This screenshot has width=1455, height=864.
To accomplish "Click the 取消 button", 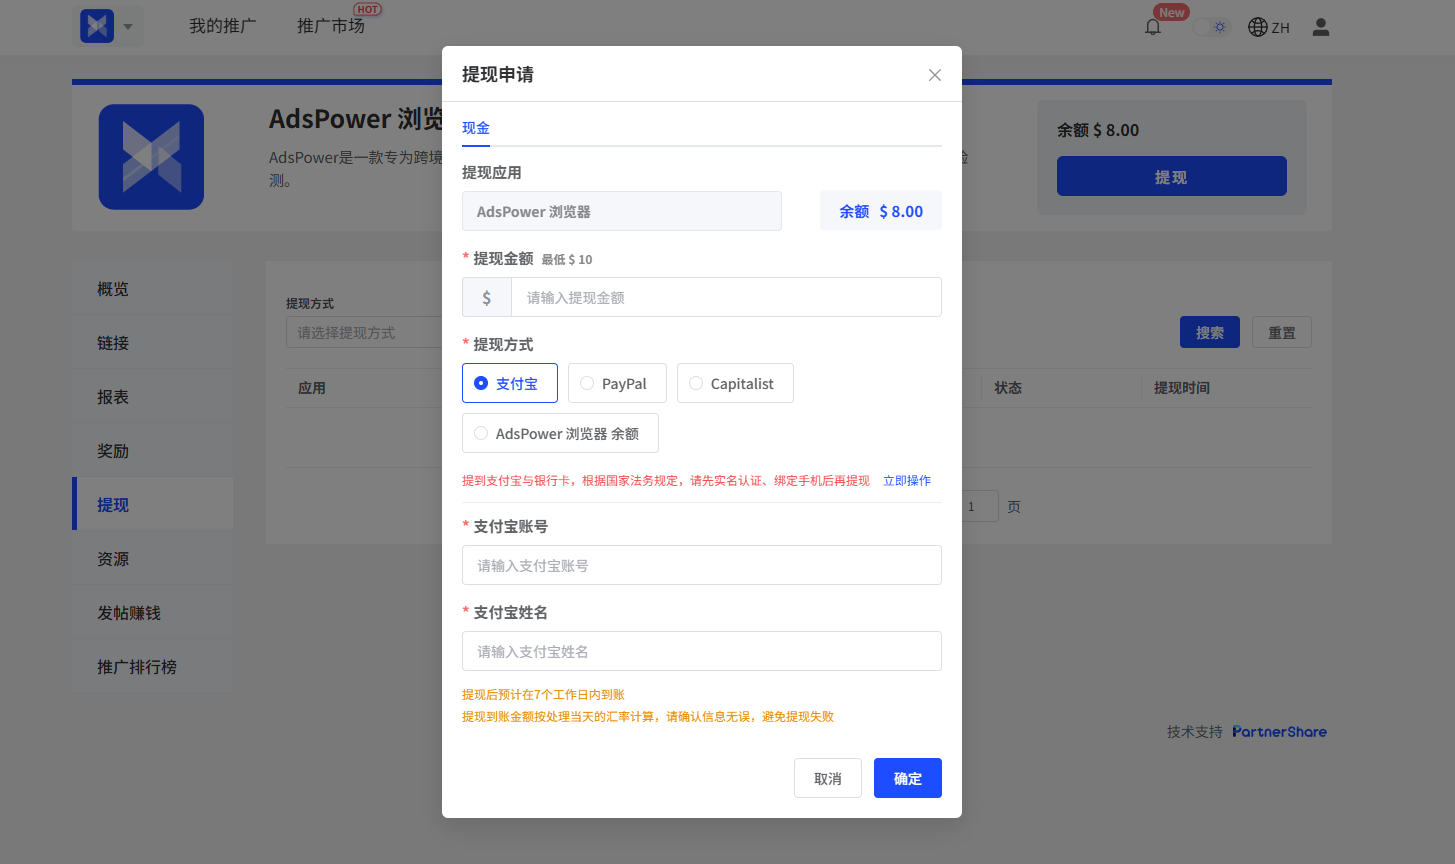I will pos(828,778).
